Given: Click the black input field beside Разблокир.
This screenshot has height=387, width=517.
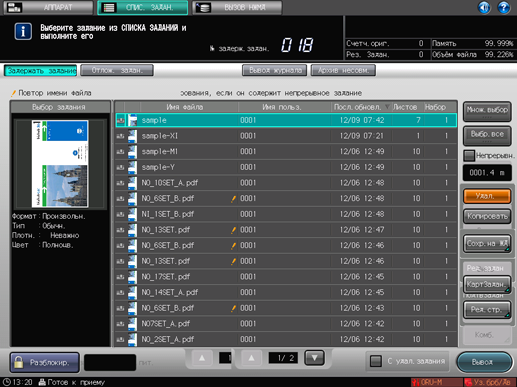Looking at the screenshot, I should pyautogui.click(x=110, y=362).
